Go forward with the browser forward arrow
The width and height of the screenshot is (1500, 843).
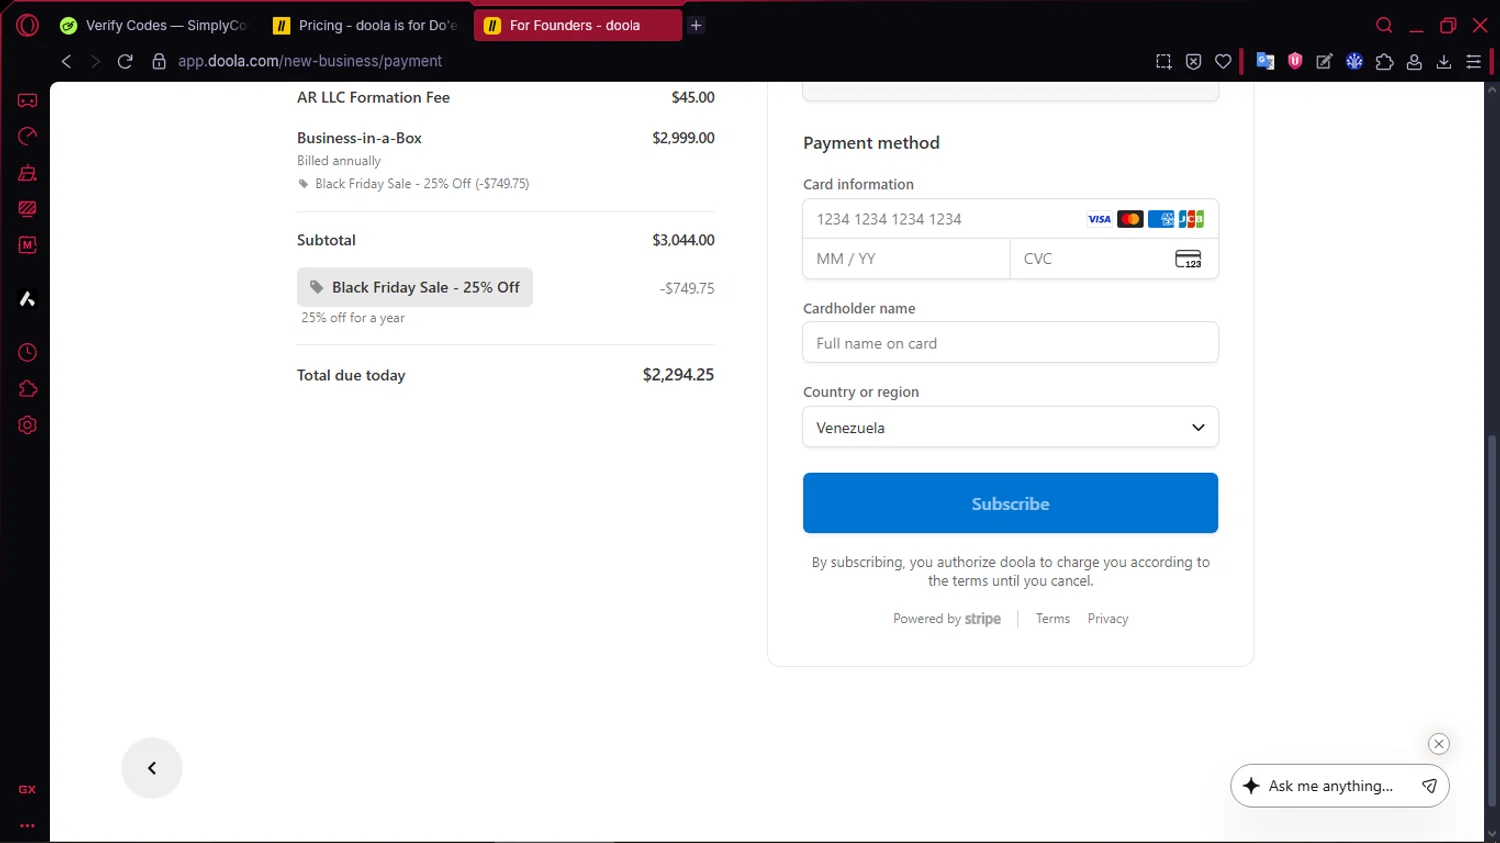[x=95, y=61]
